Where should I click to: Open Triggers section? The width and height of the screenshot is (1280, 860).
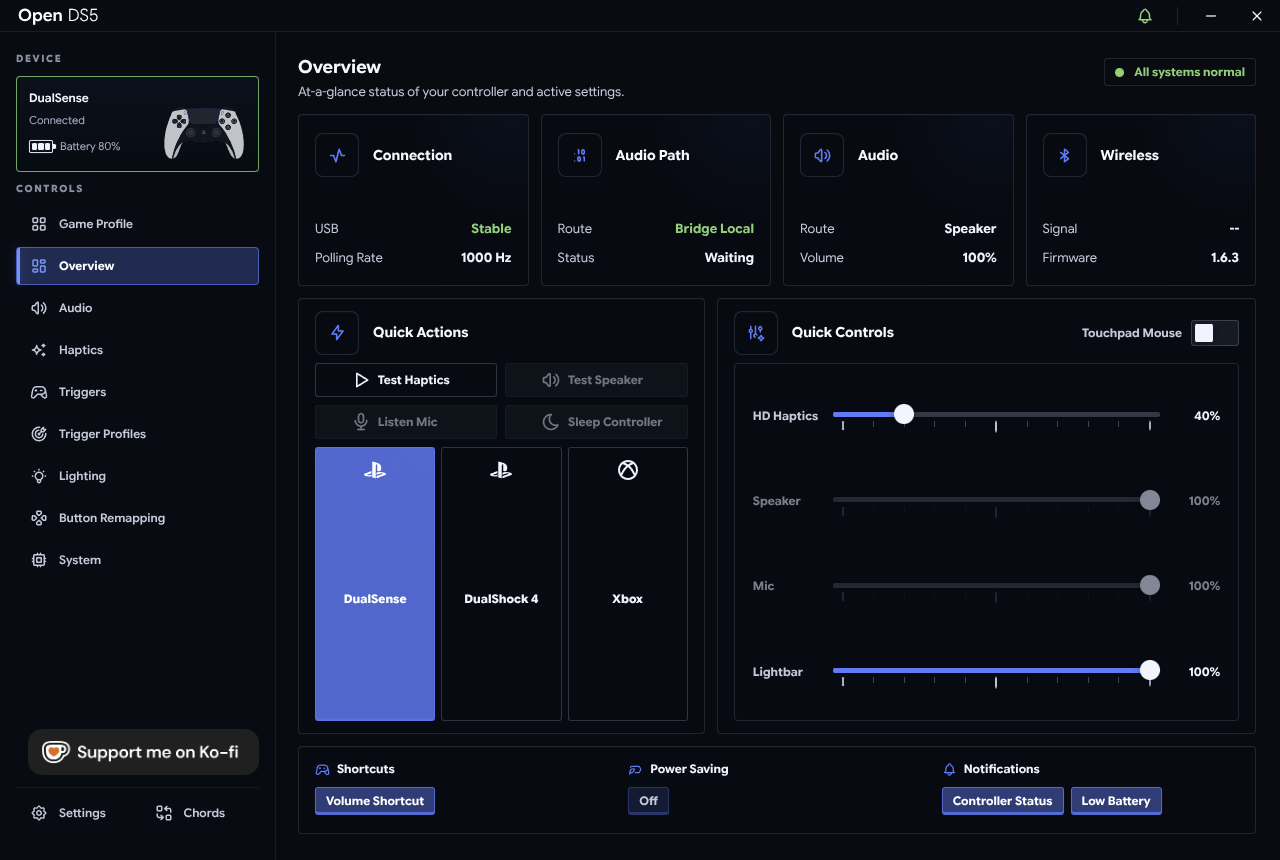tap(138, 392)
